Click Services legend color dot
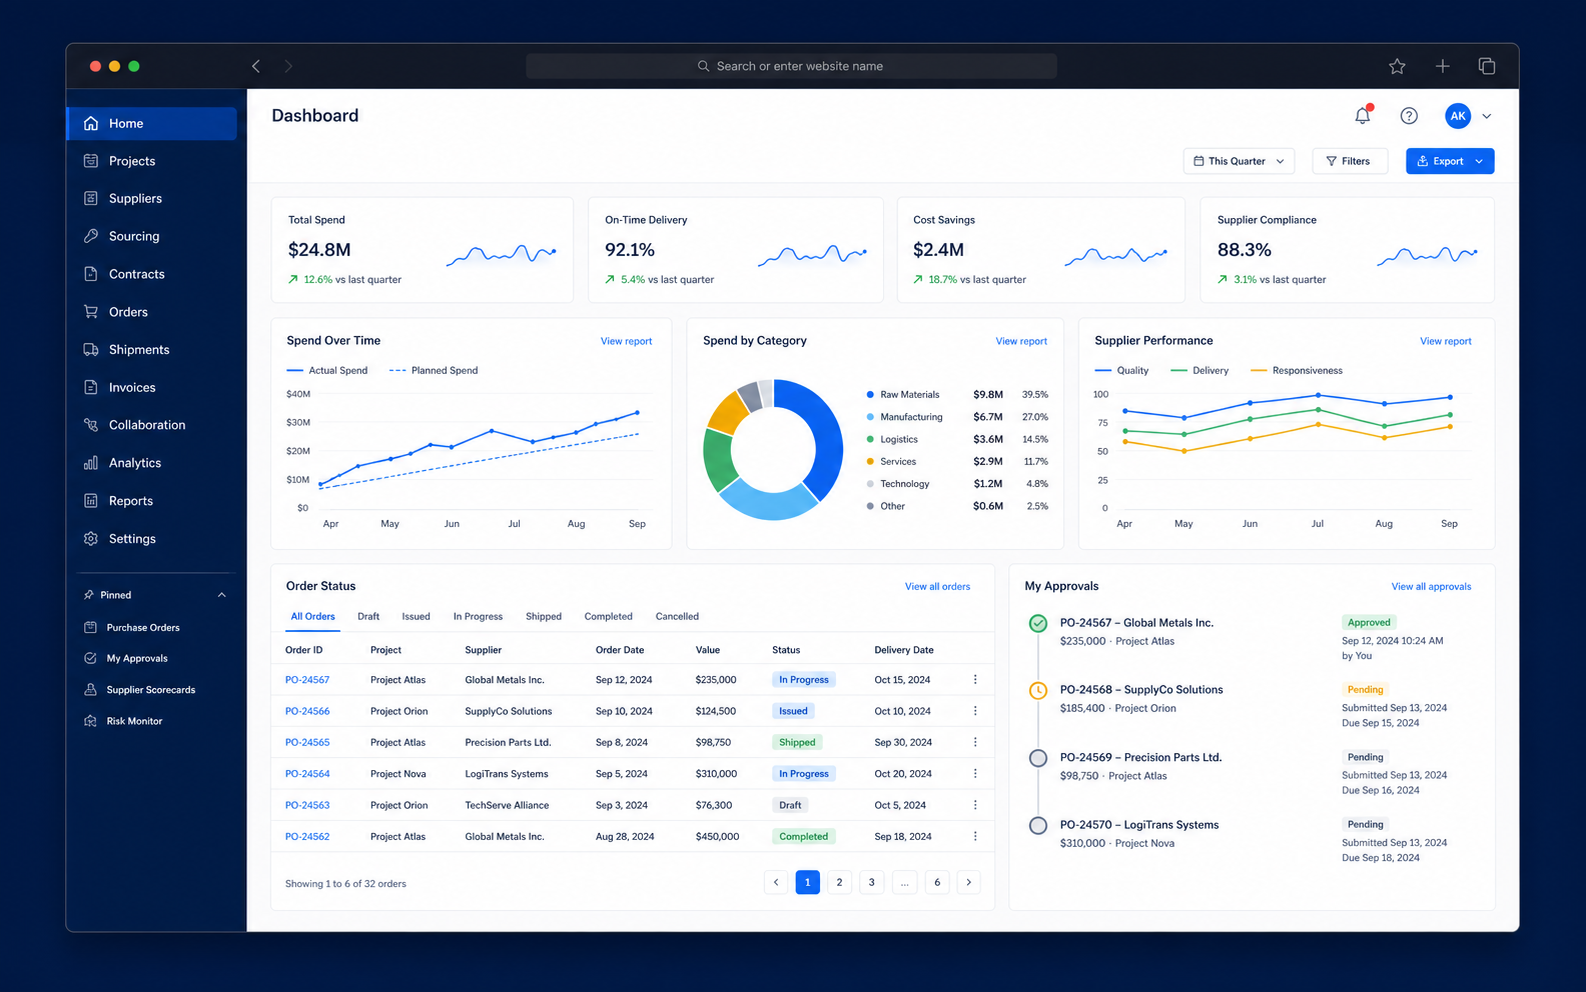The width and height of the screenshot is (1586, 992). [x=870, y=462]
